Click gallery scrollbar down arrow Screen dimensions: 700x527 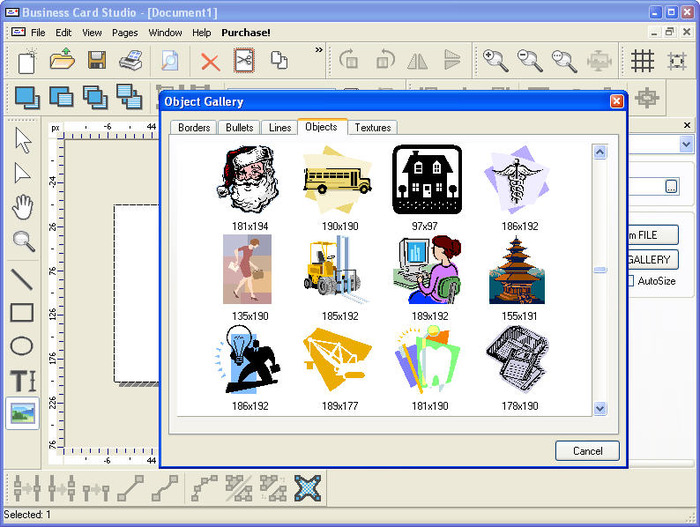click(600, 408)
